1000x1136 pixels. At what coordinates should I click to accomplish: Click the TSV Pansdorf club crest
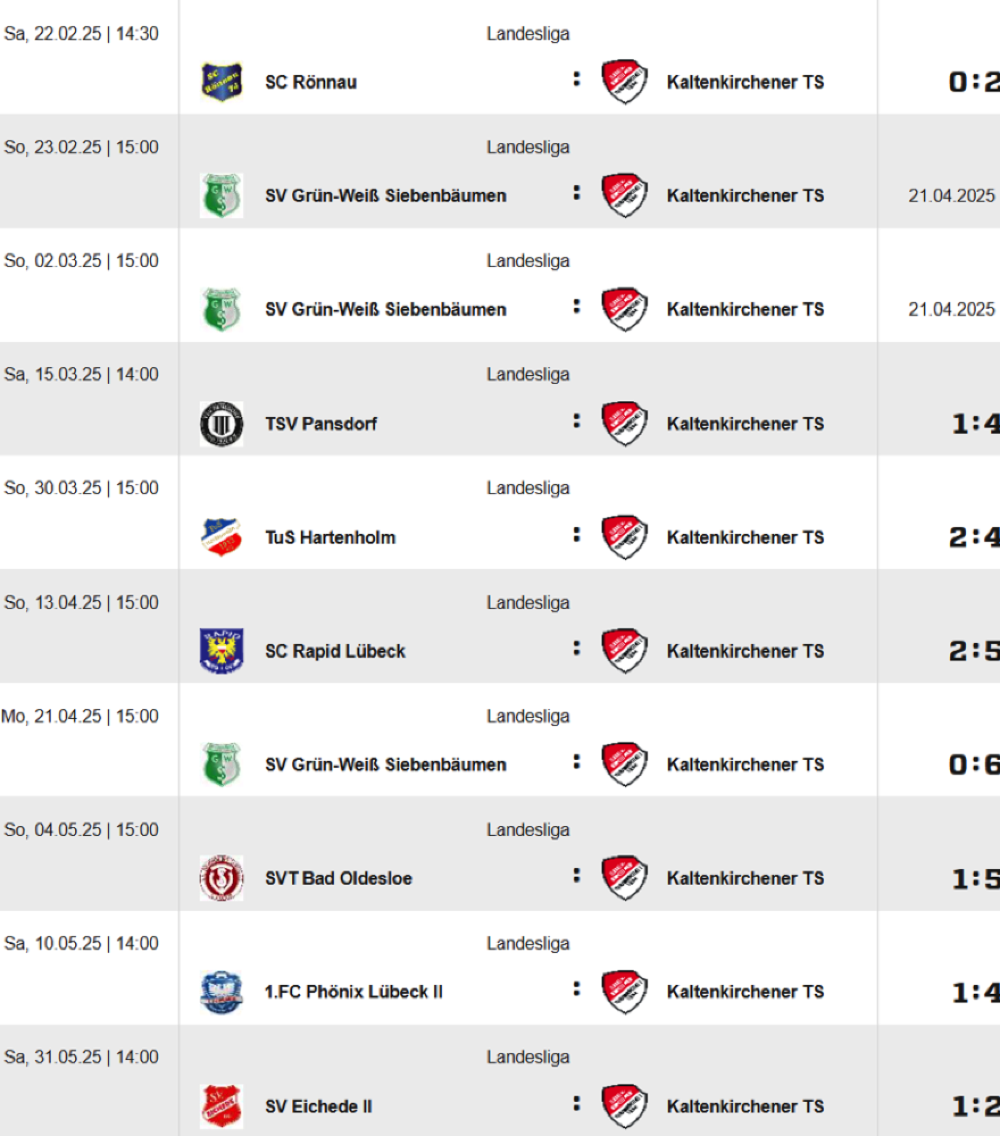(x=221, y=423)
